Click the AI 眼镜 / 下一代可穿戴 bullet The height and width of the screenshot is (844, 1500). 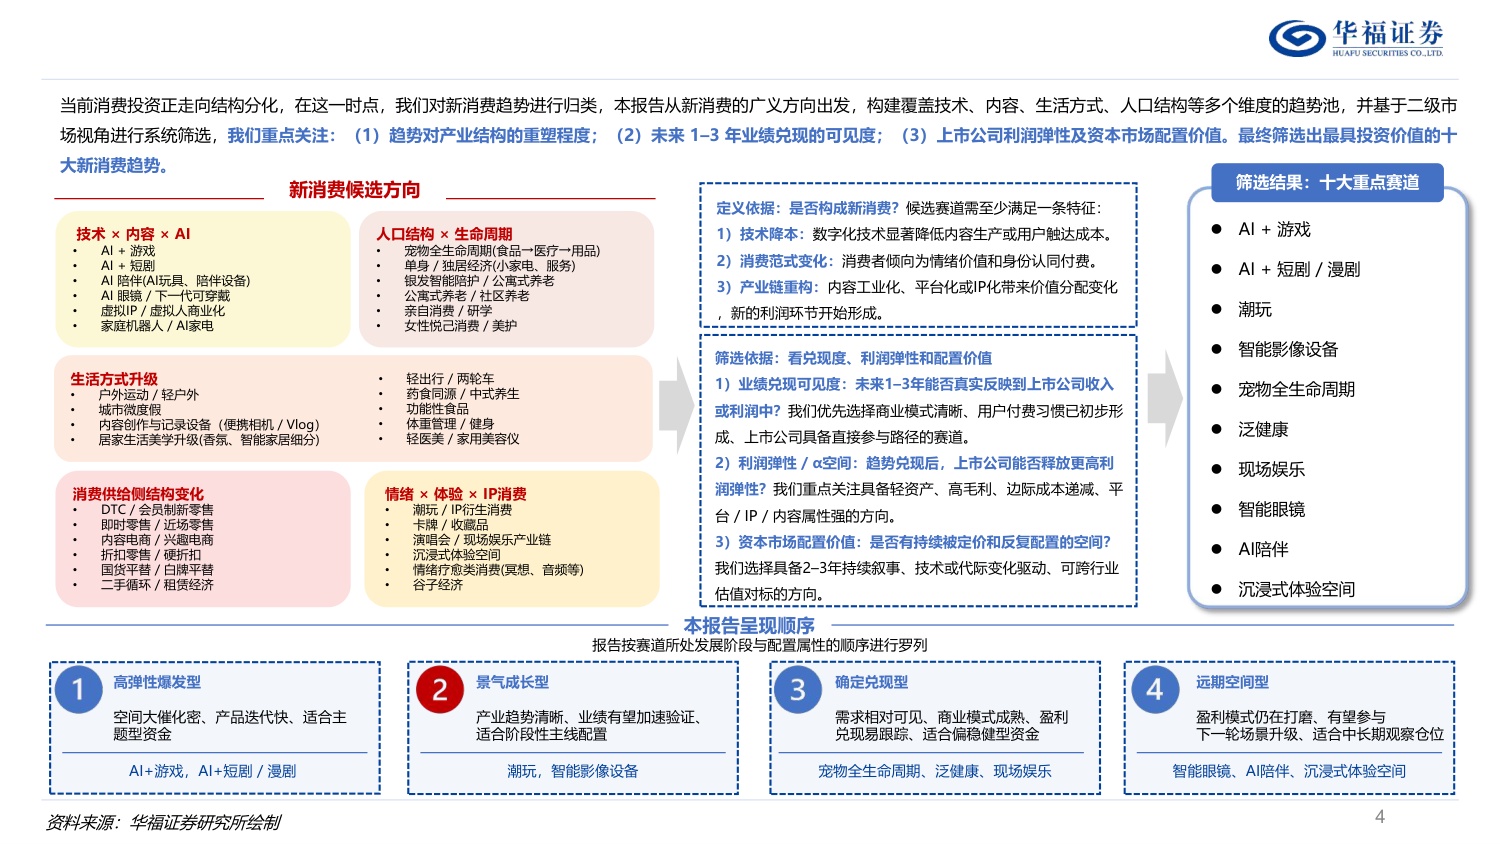pos(165,296)
